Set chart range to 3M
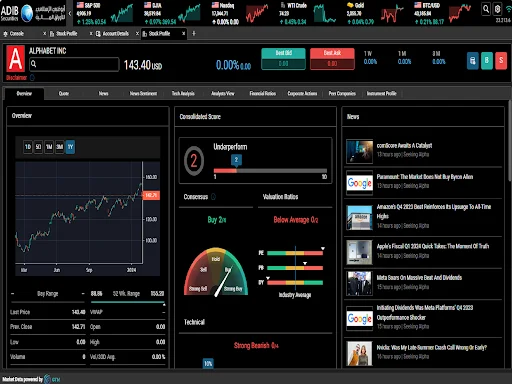Screen dimensions: 512x384 point(60,147)
